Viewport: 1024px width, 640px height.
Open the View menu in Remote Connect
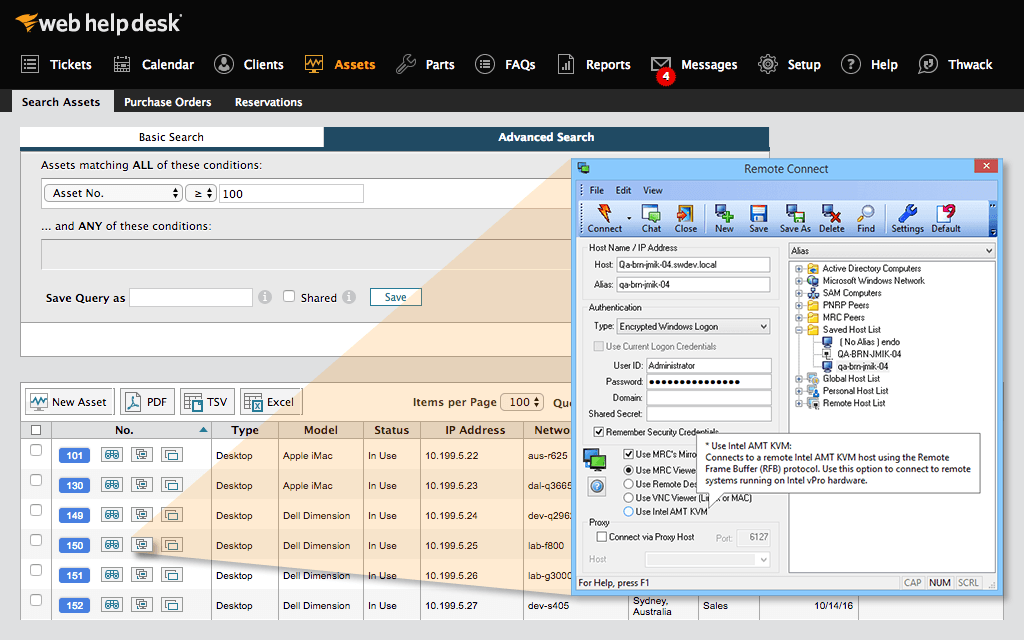click(x=653, y=190)
